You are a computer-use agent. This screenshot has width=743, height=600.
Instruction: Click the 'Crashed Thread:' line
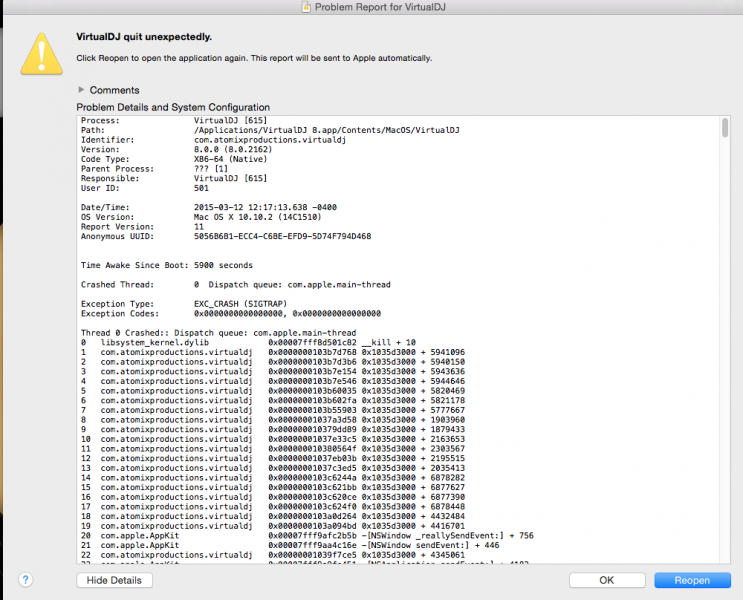[x=236, y=284]
